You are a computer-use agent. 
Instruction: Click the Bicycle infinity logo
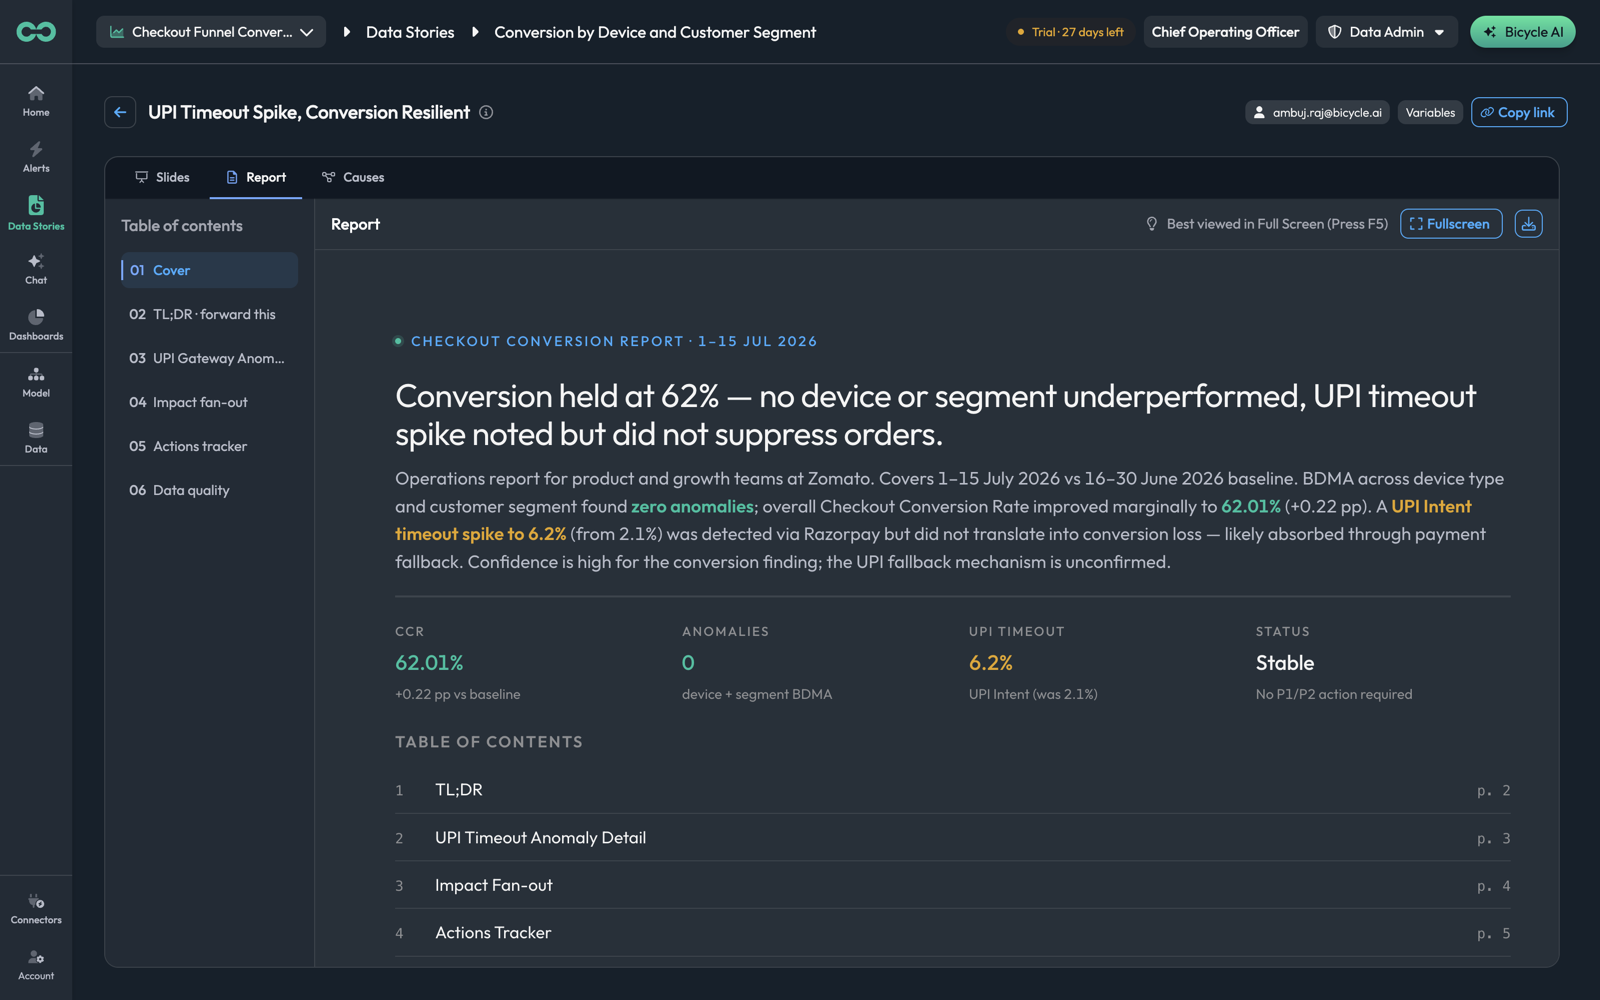point(36,32)
